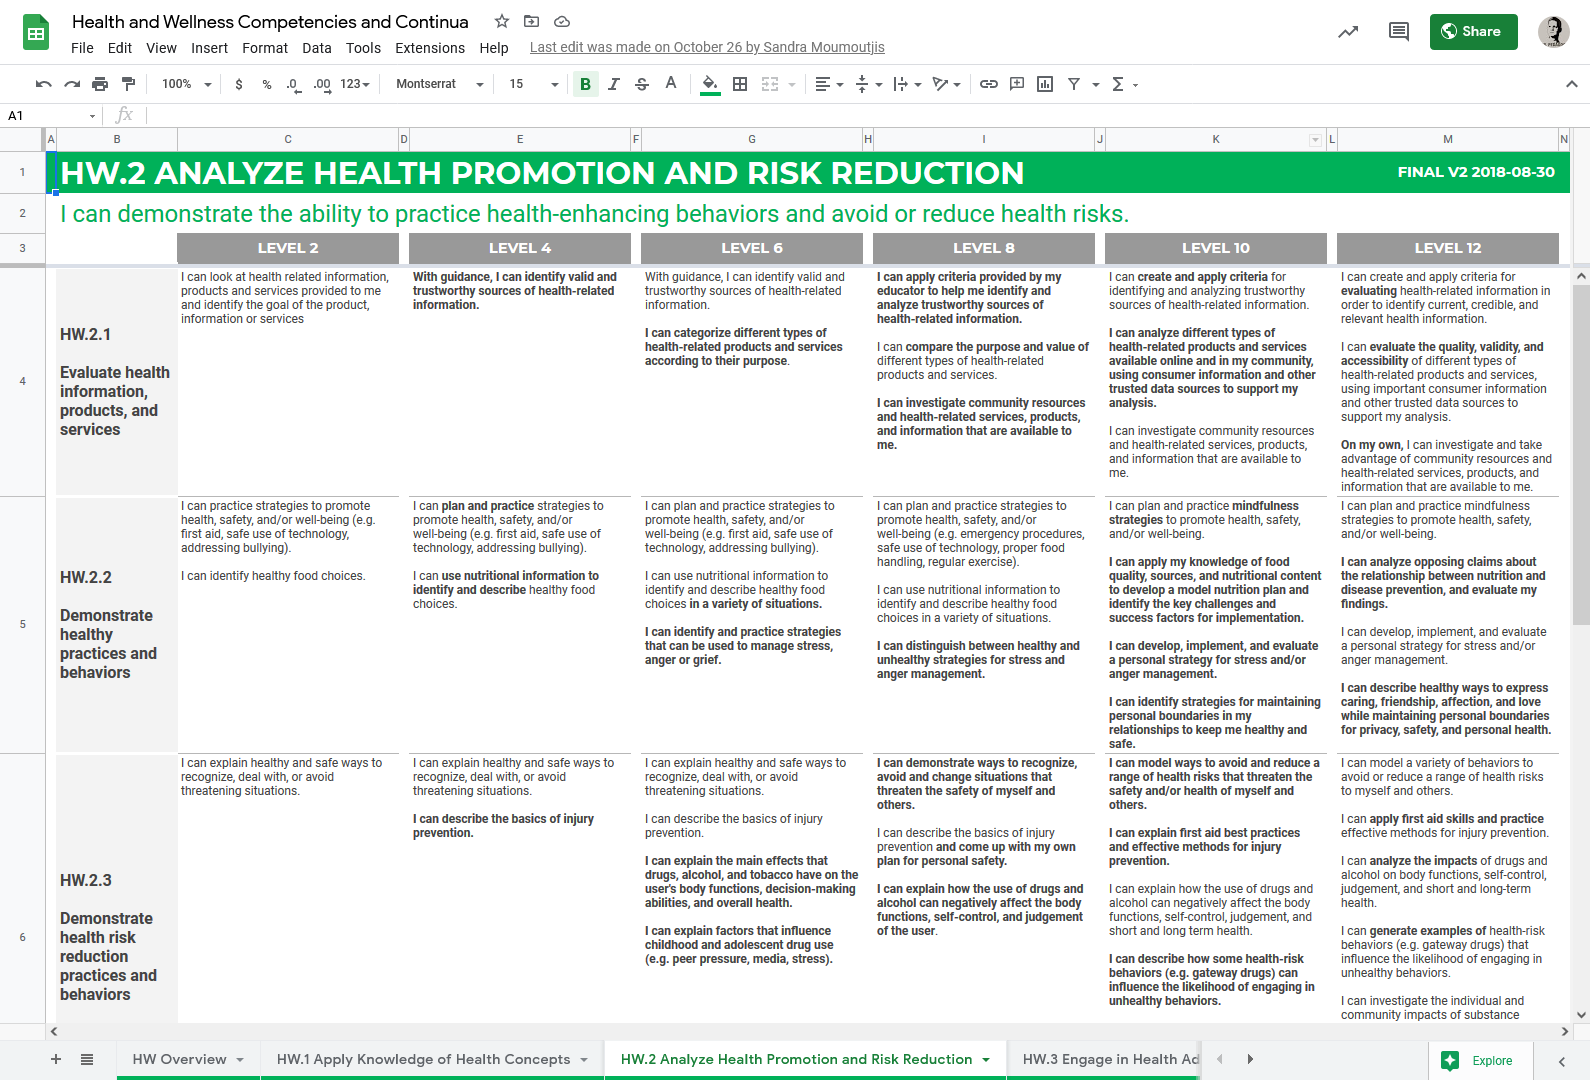Screen dimensions: 1590x1080
Task: Open the fill color picker
Action: tap(710, 84)
